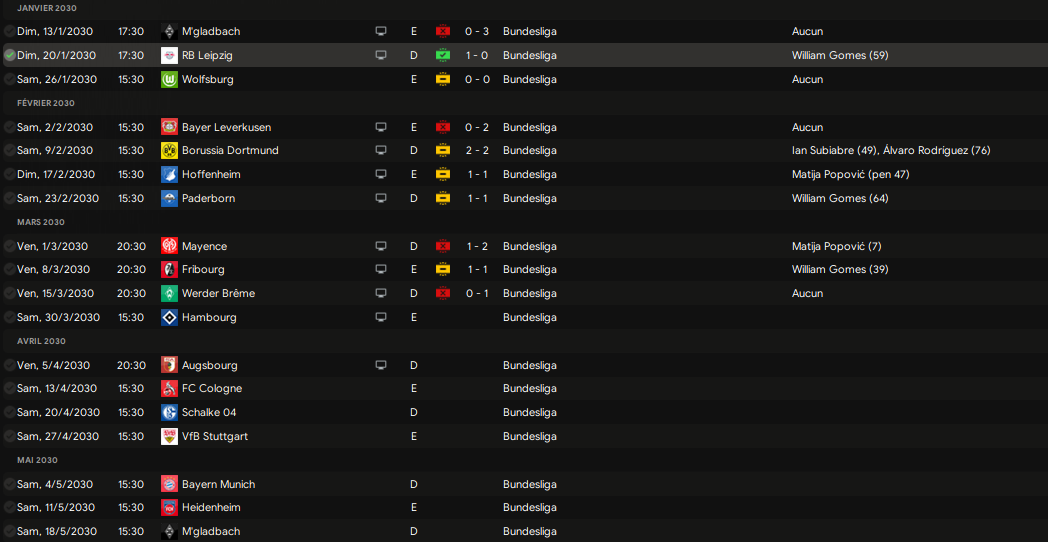Screen dimensions: 1048x542
Task: Click the Paderborn club badge
Action: 169,198
